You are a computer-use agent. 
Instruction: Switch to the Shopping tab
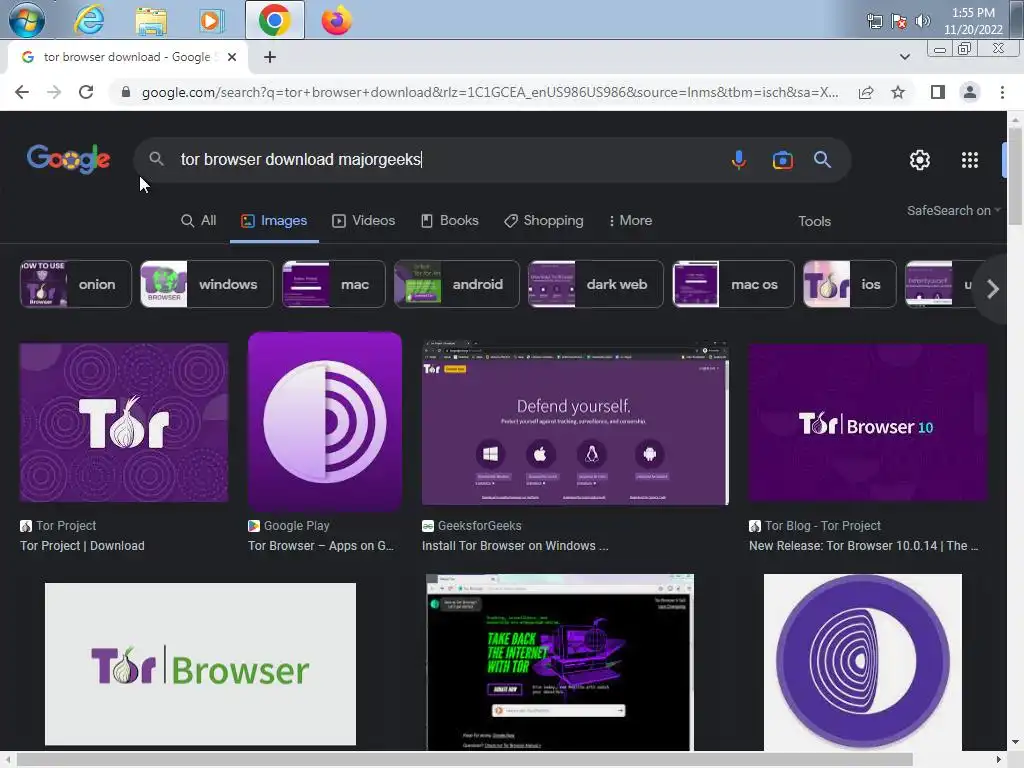[543, 221]
